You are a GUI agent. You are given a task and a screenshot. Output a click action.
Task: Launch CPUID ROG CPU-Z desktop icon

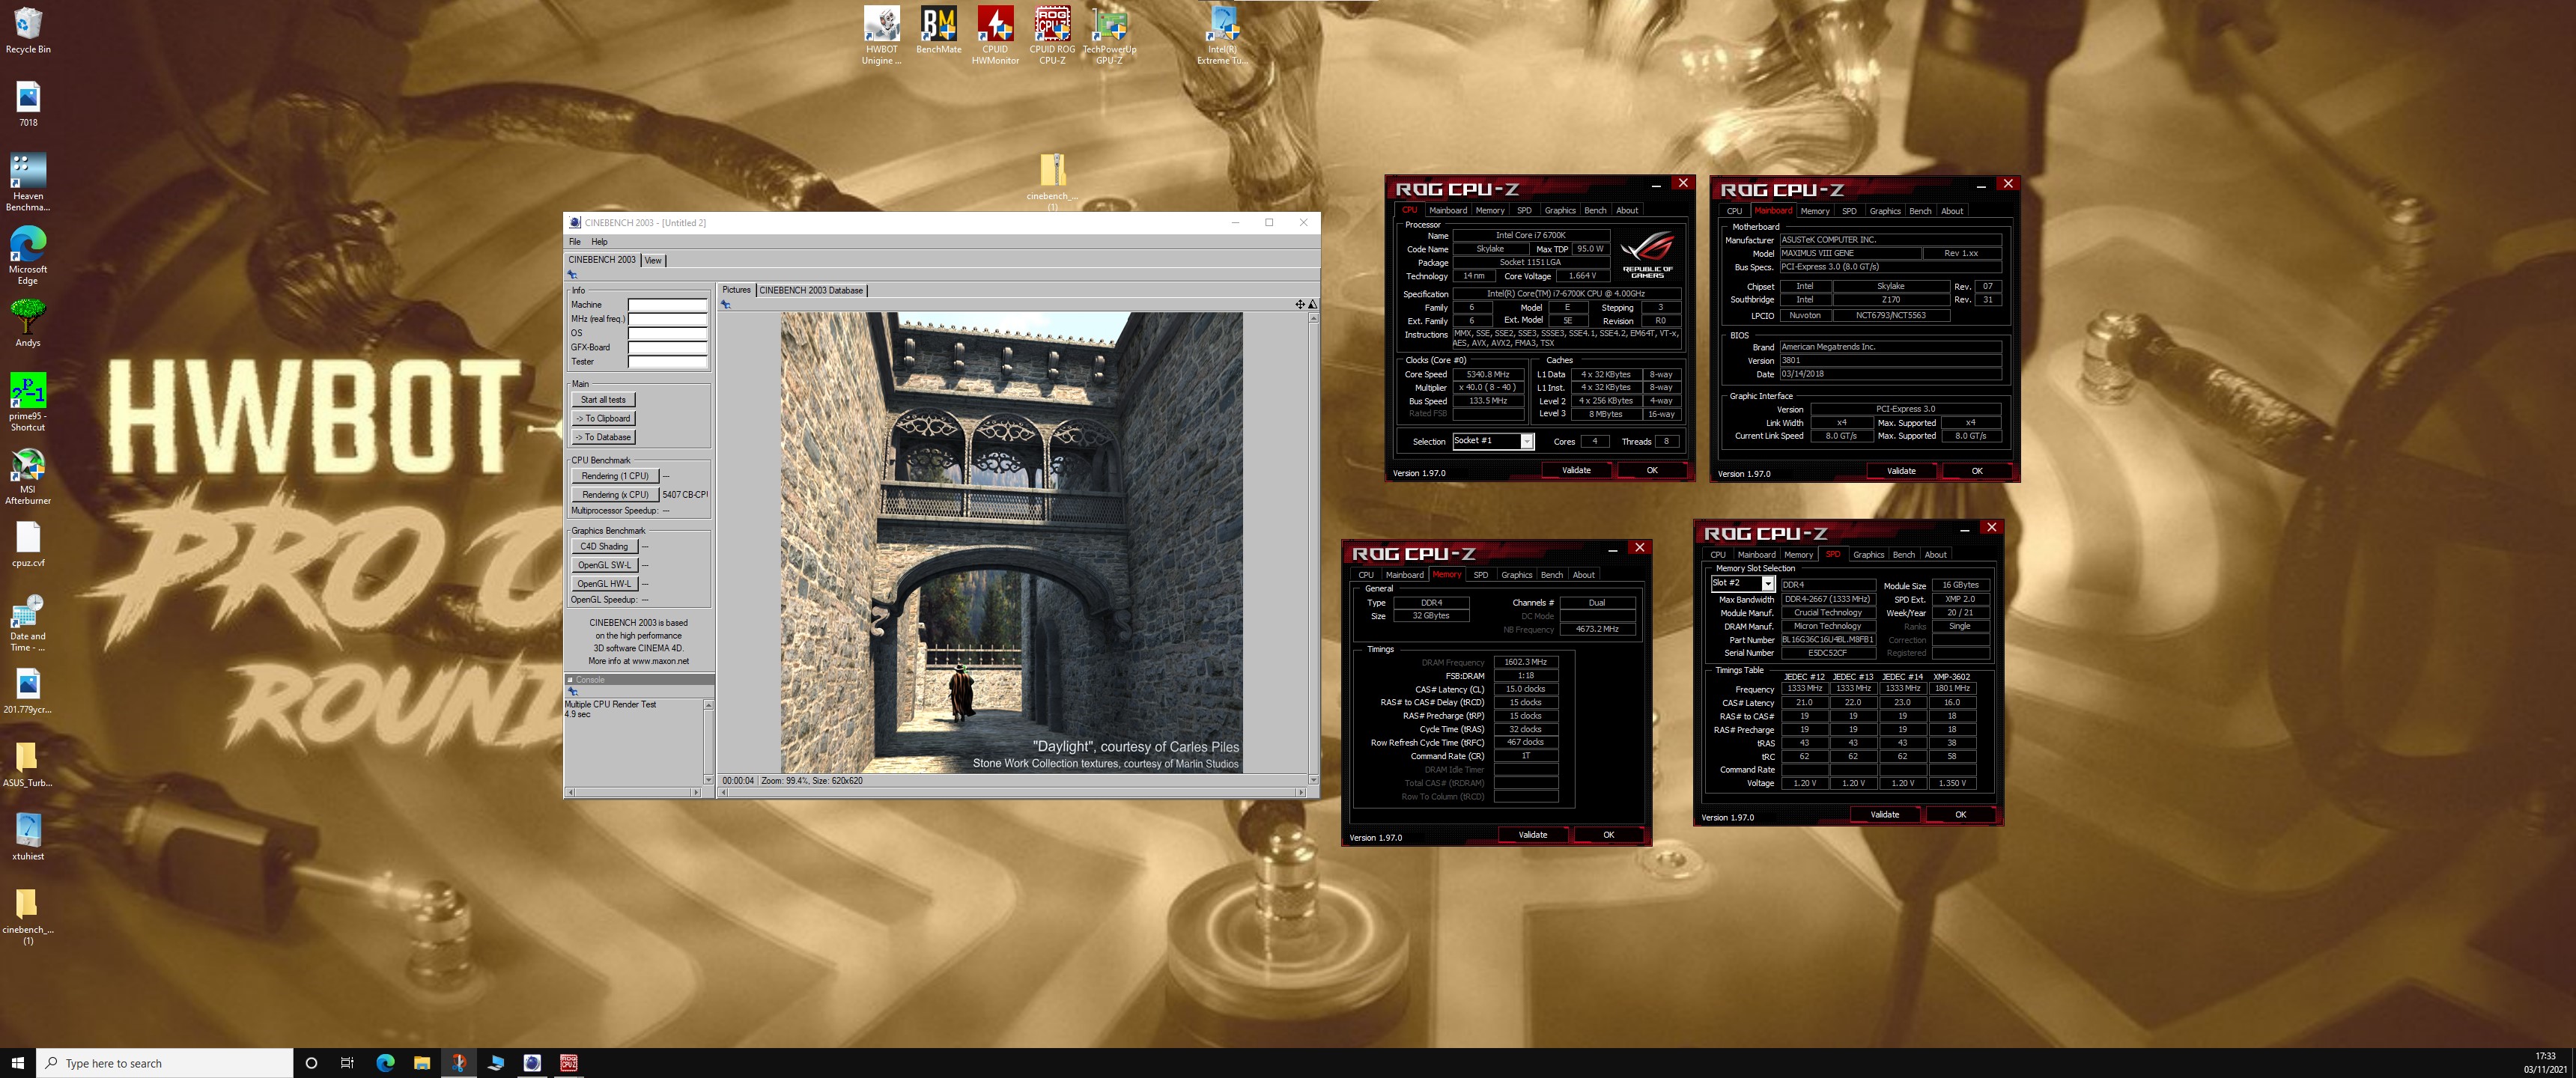1052,35
